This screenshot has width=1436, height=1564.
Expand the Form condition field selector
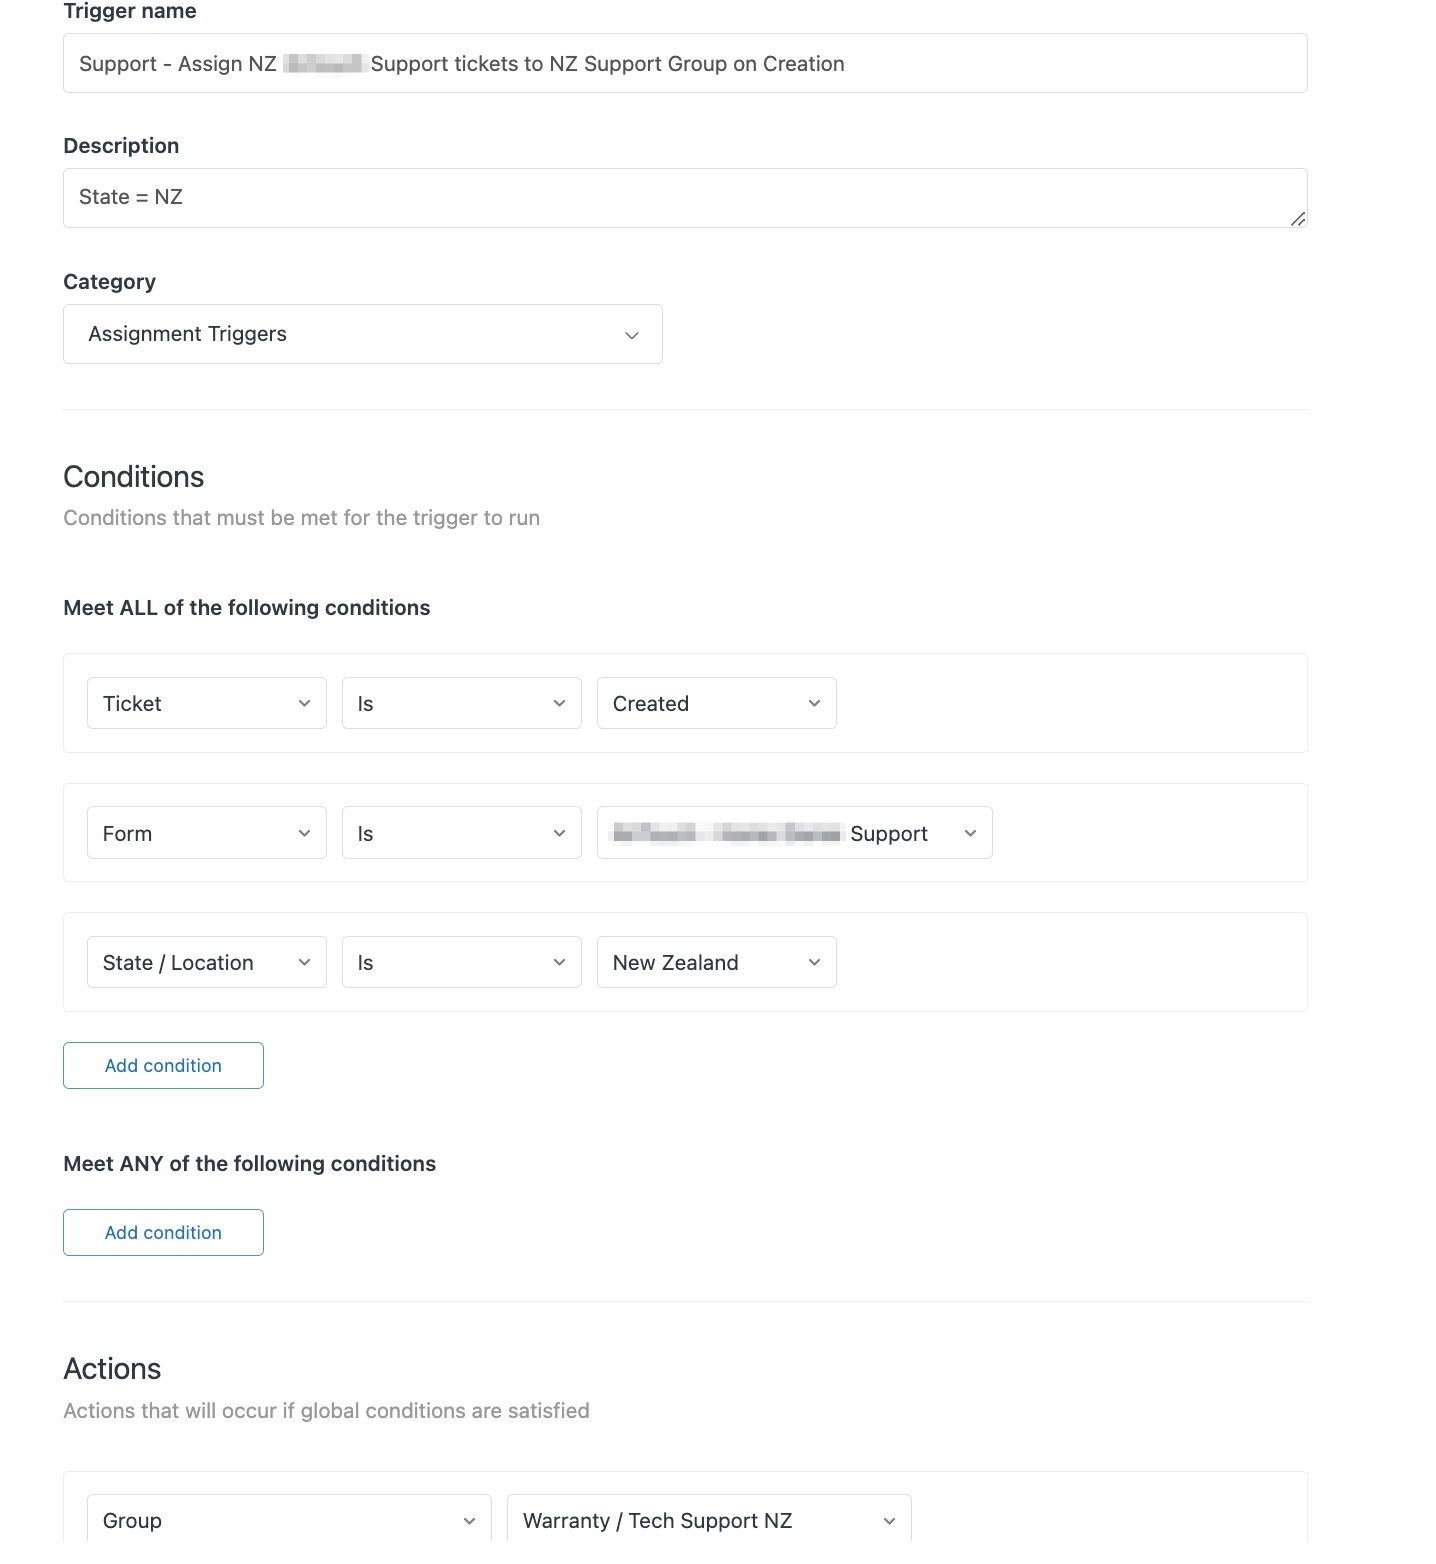[205, 832]
